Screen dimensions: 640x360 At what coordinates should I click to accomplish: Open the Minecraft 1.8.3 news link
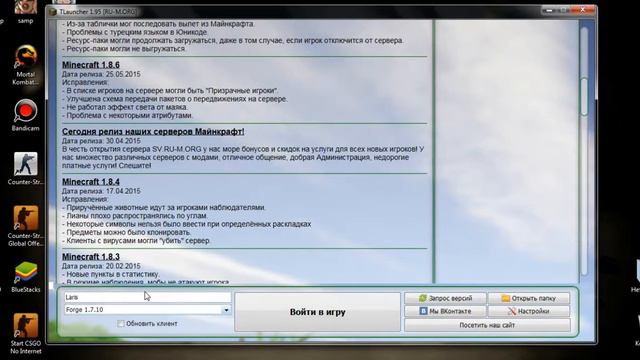click(x=91, y=257)
